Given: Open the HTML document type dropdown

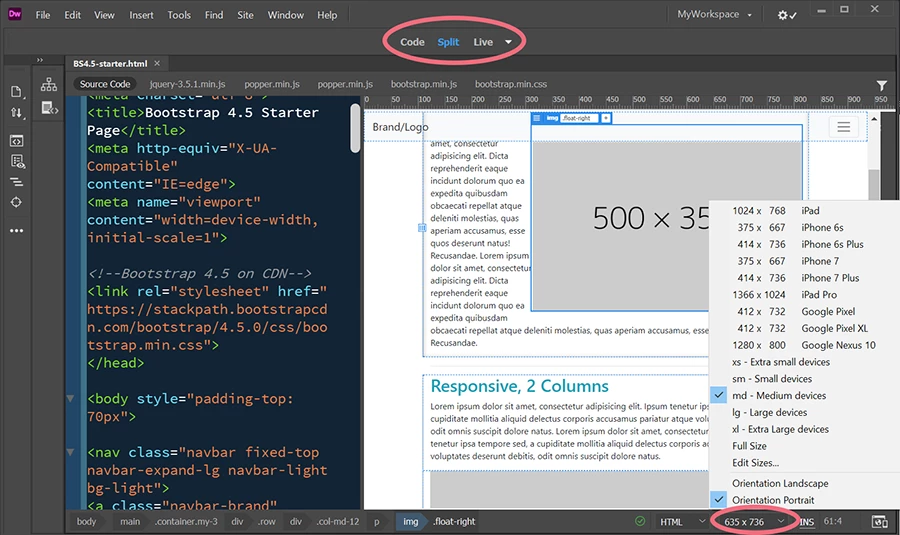Looking at the screenshot, I should (x=682, y=522).
